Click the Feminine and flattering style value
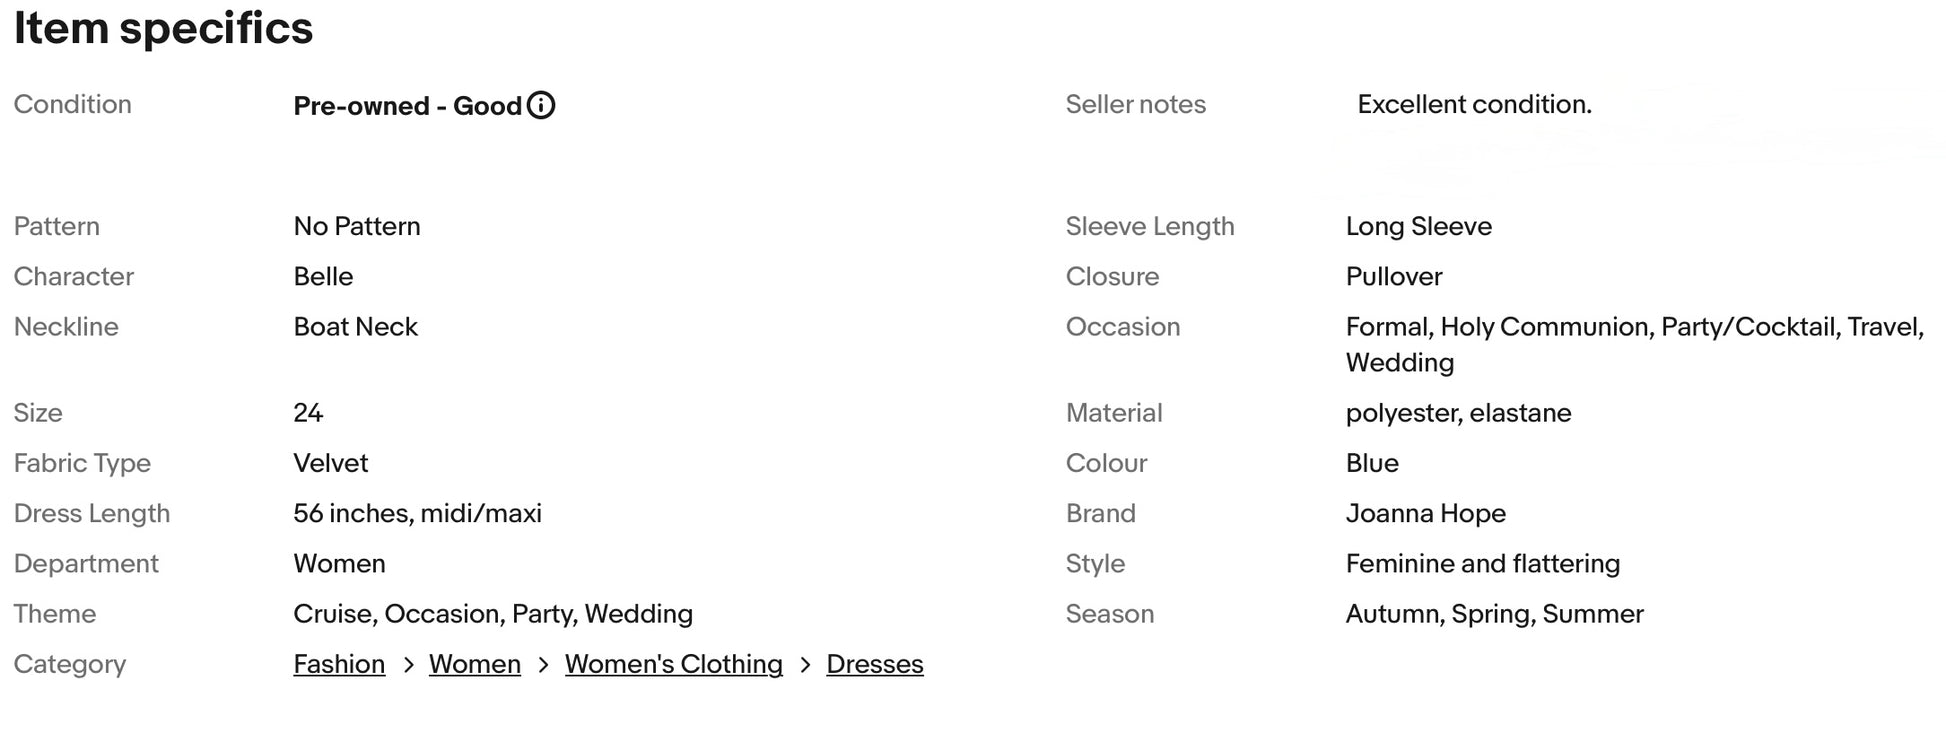This screenshot has width=1946, height=733. click(x=1482, y=564)
